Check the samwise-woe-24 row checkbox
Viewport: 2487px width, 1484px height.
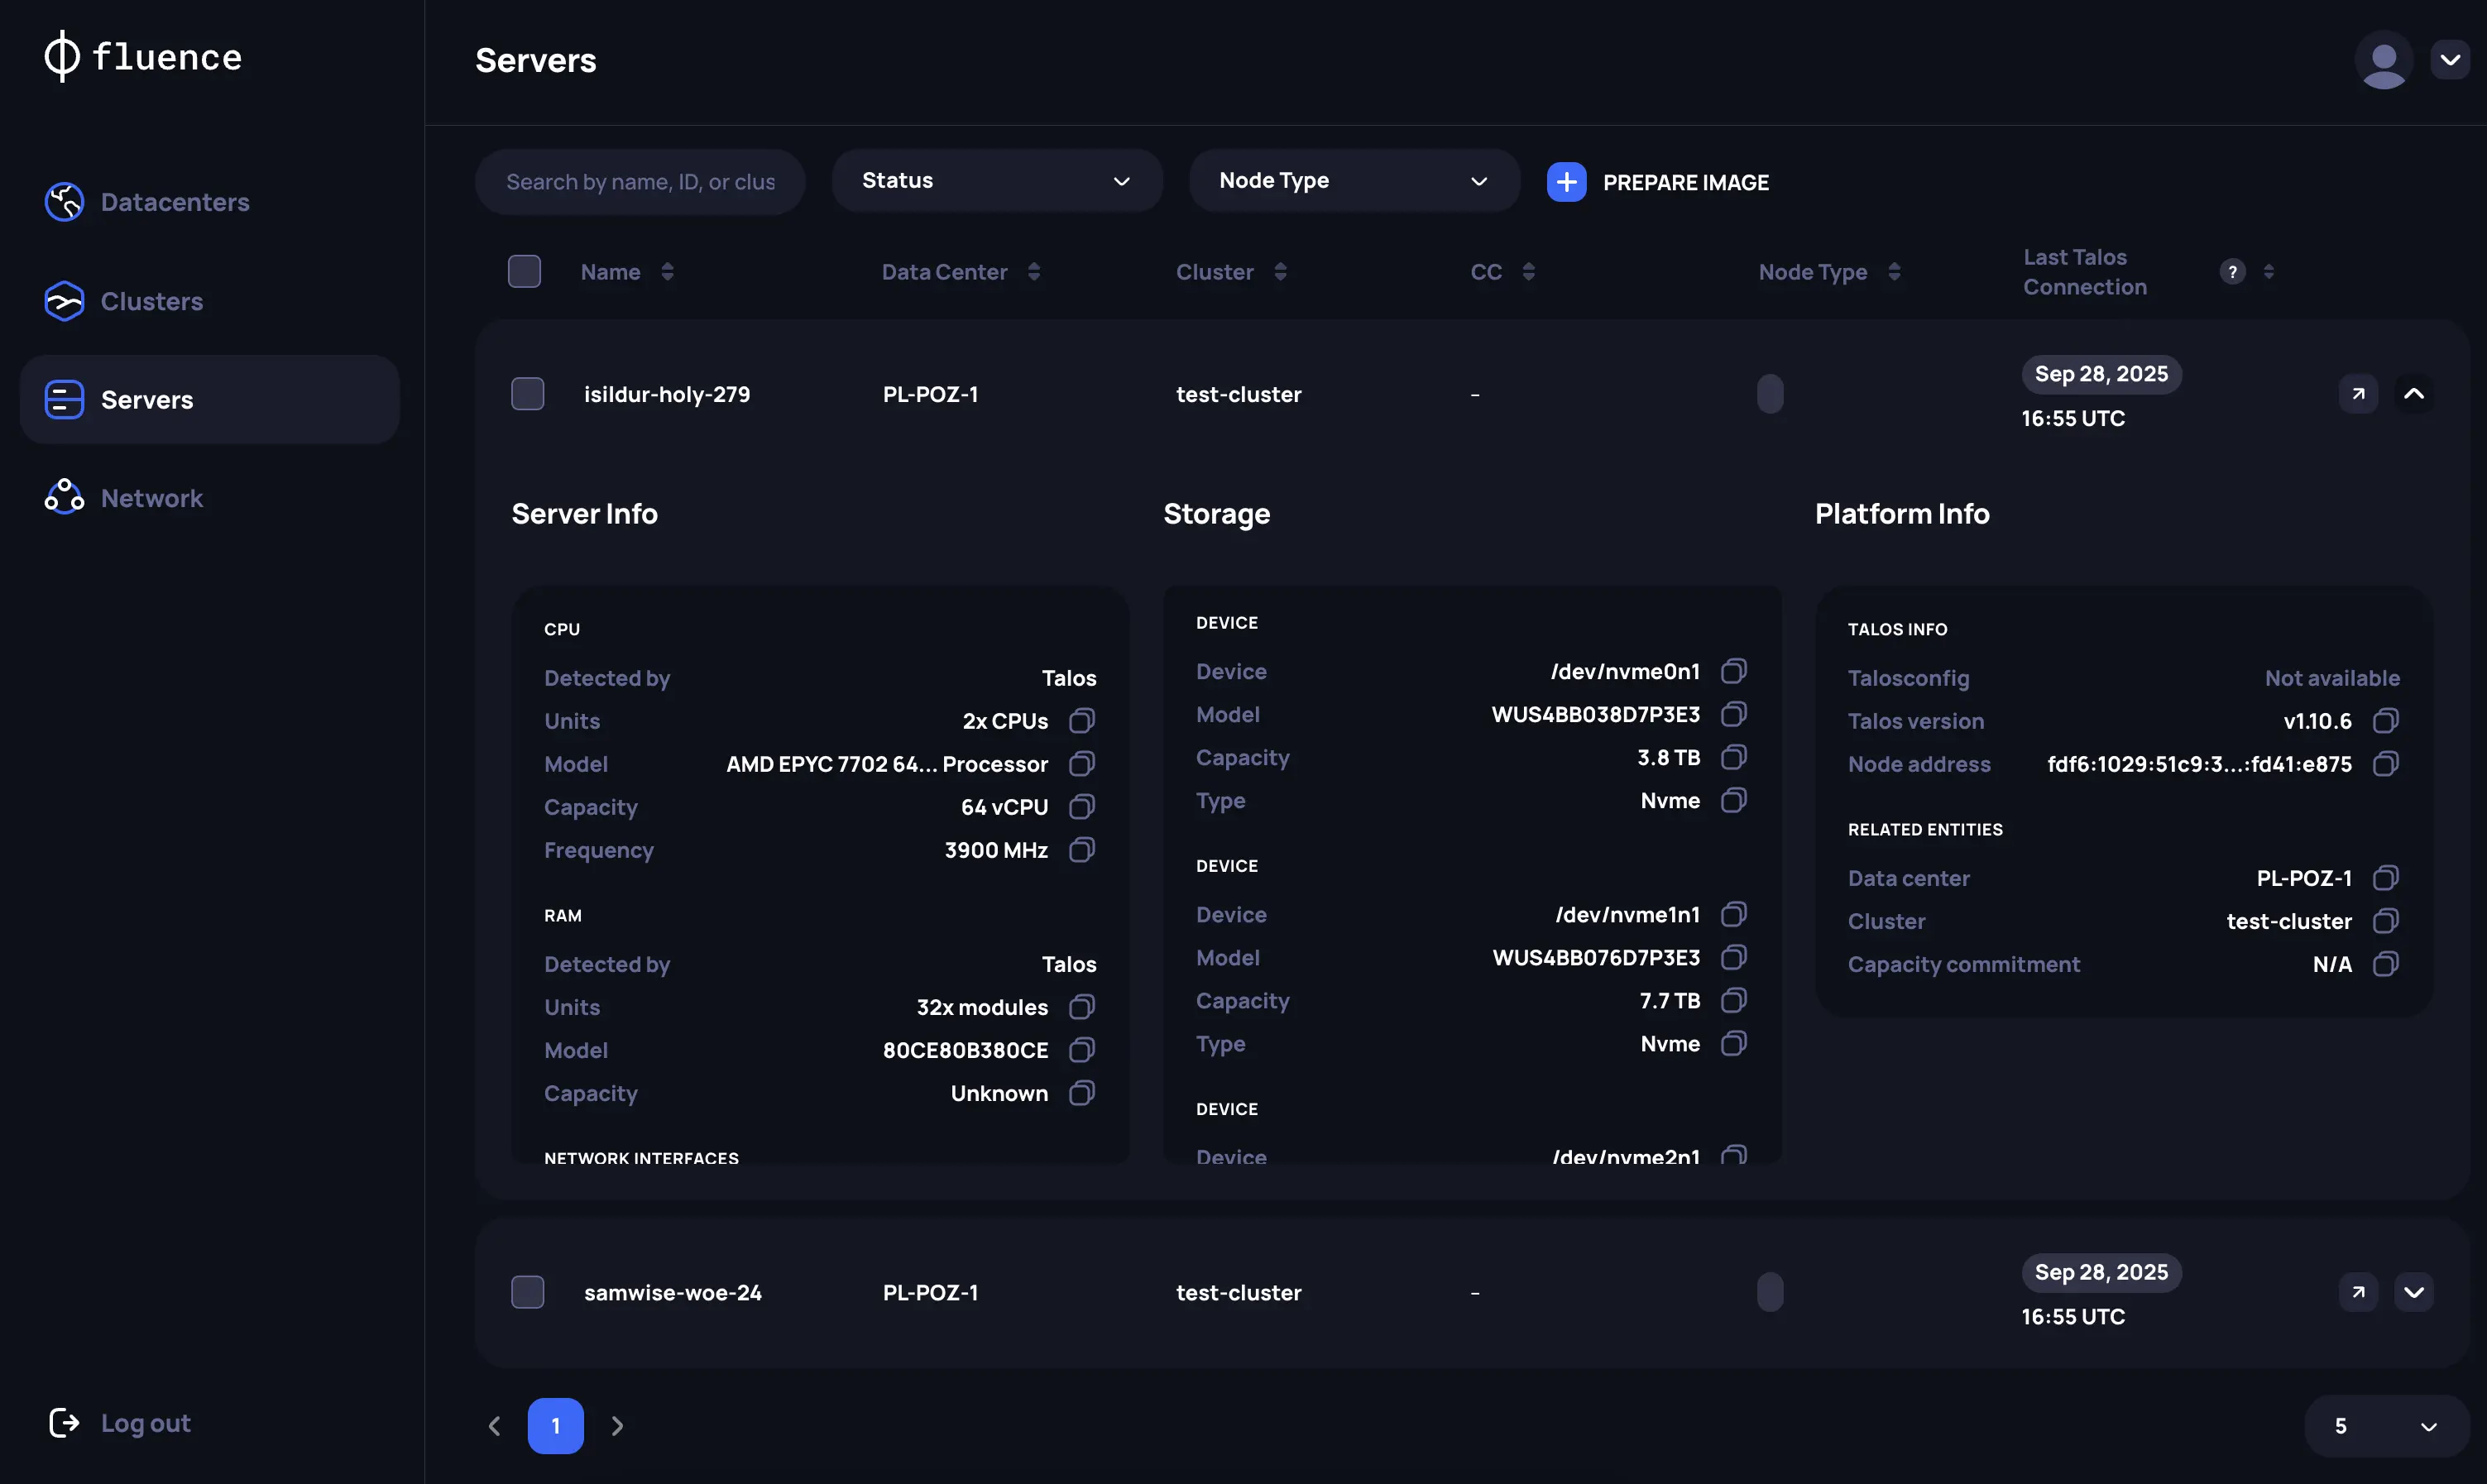coord(527,1292)
